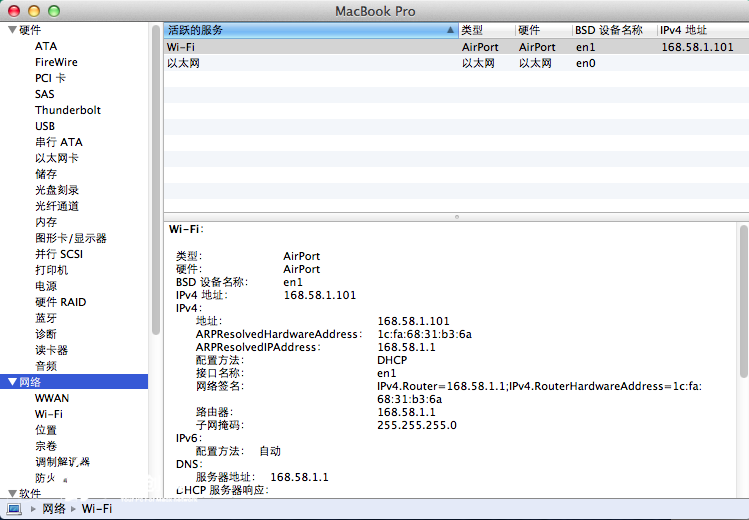Click the splitter handle above Wi-Fi details

pos(456,216)
